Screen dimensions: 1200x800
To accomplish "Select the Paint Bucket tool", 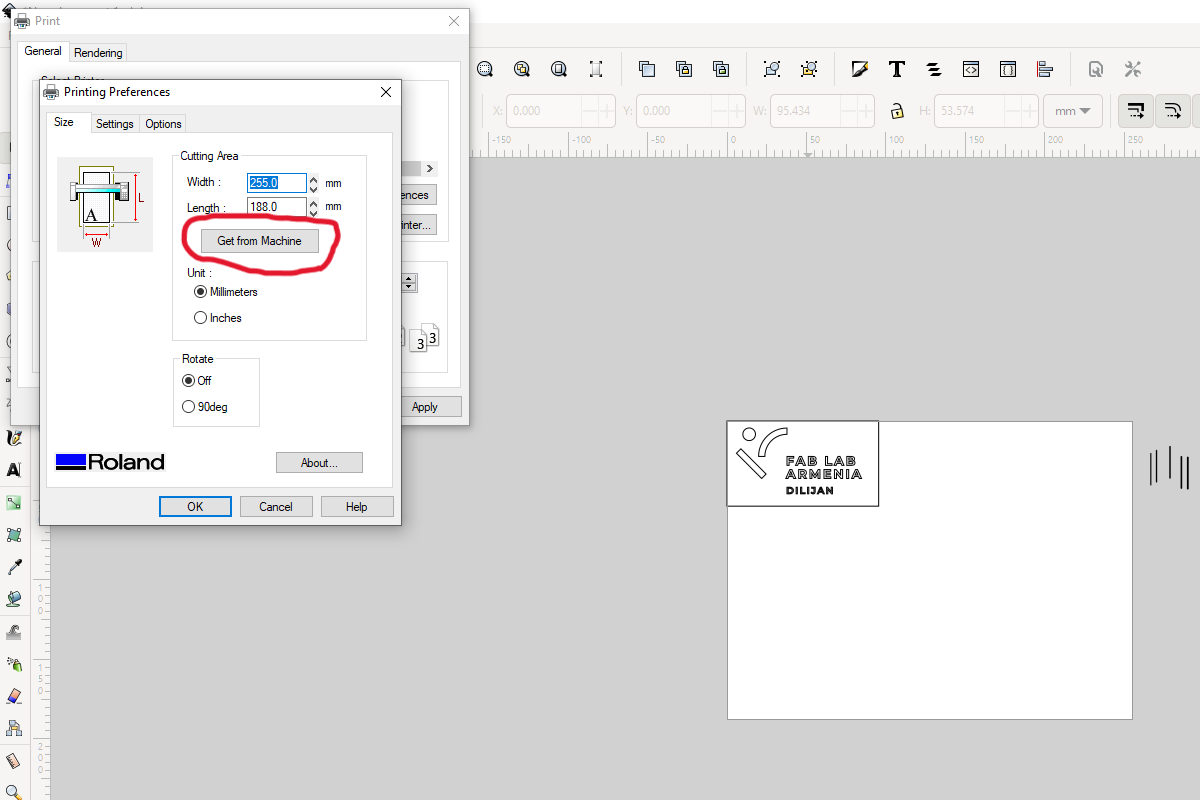I will tap(14, 599).
